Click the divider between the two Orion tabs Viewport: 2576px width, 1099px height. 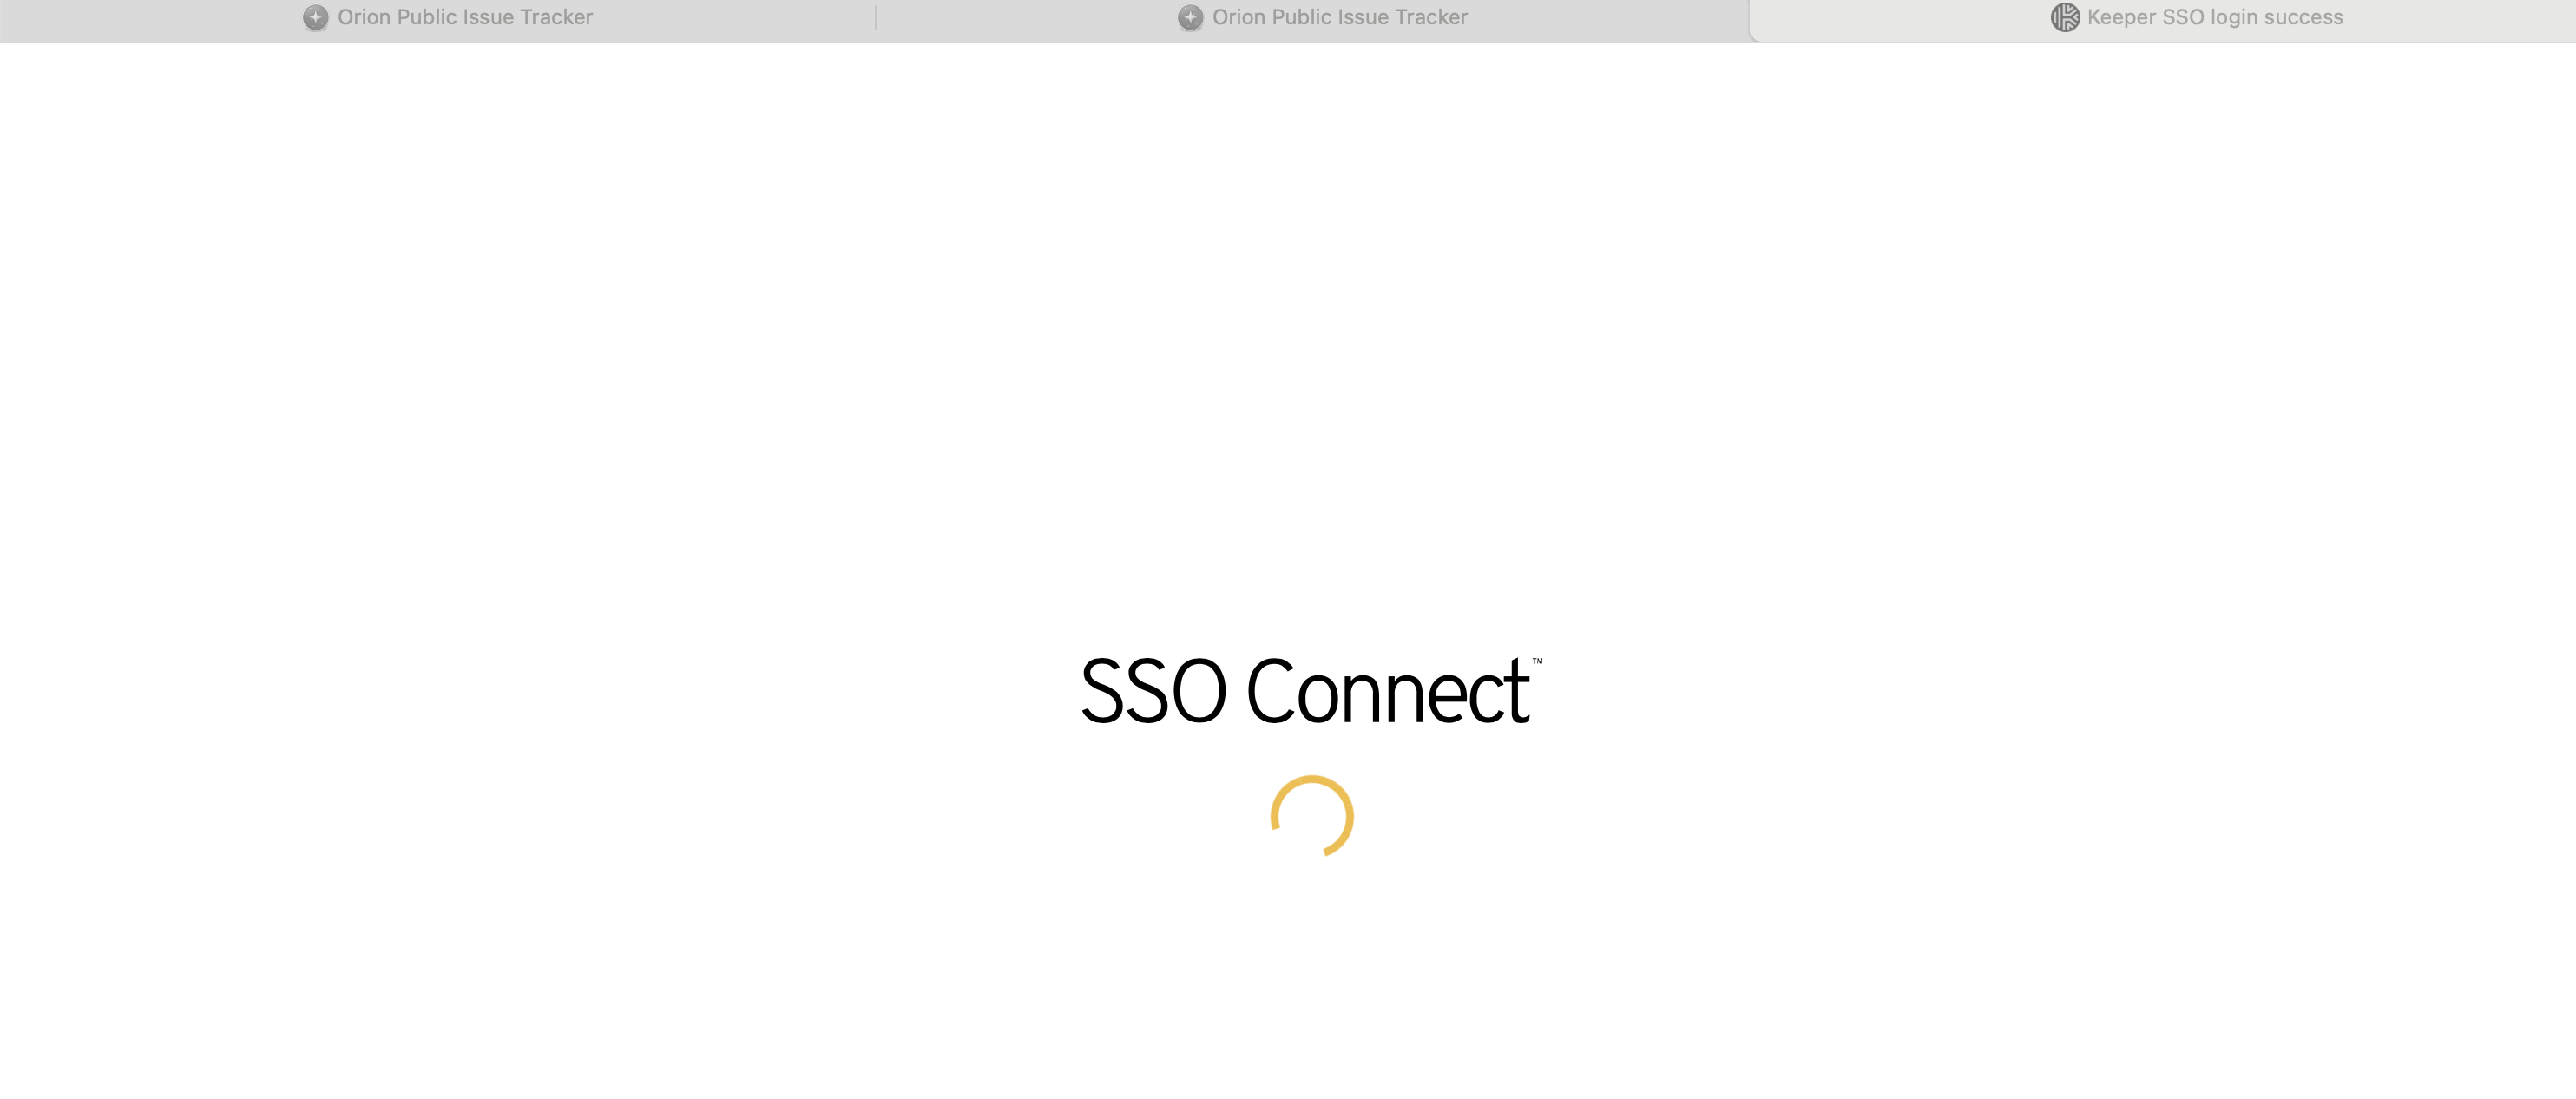pyautogui.click(x=876, y=17)
